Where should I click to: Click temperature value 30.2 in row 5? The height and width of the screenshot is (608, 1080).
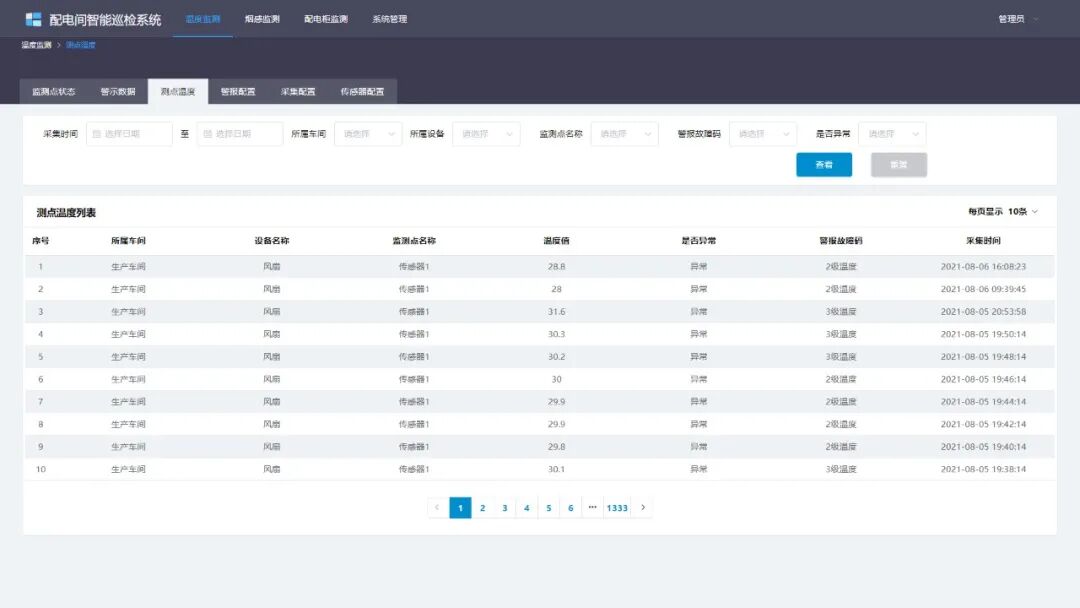(x=557, y=357)
